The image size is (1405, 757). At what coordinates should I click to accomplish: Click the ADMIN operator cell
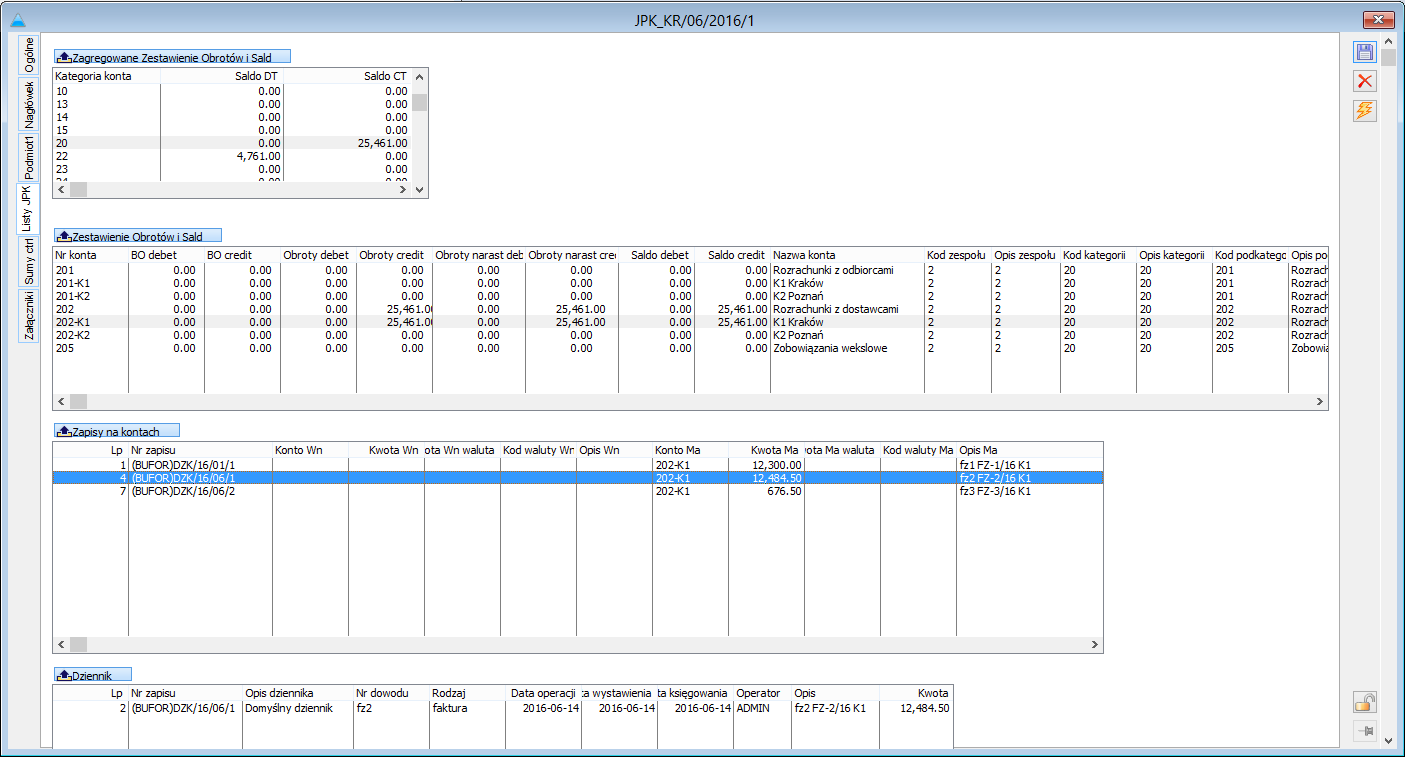click(x=762, y=707)
